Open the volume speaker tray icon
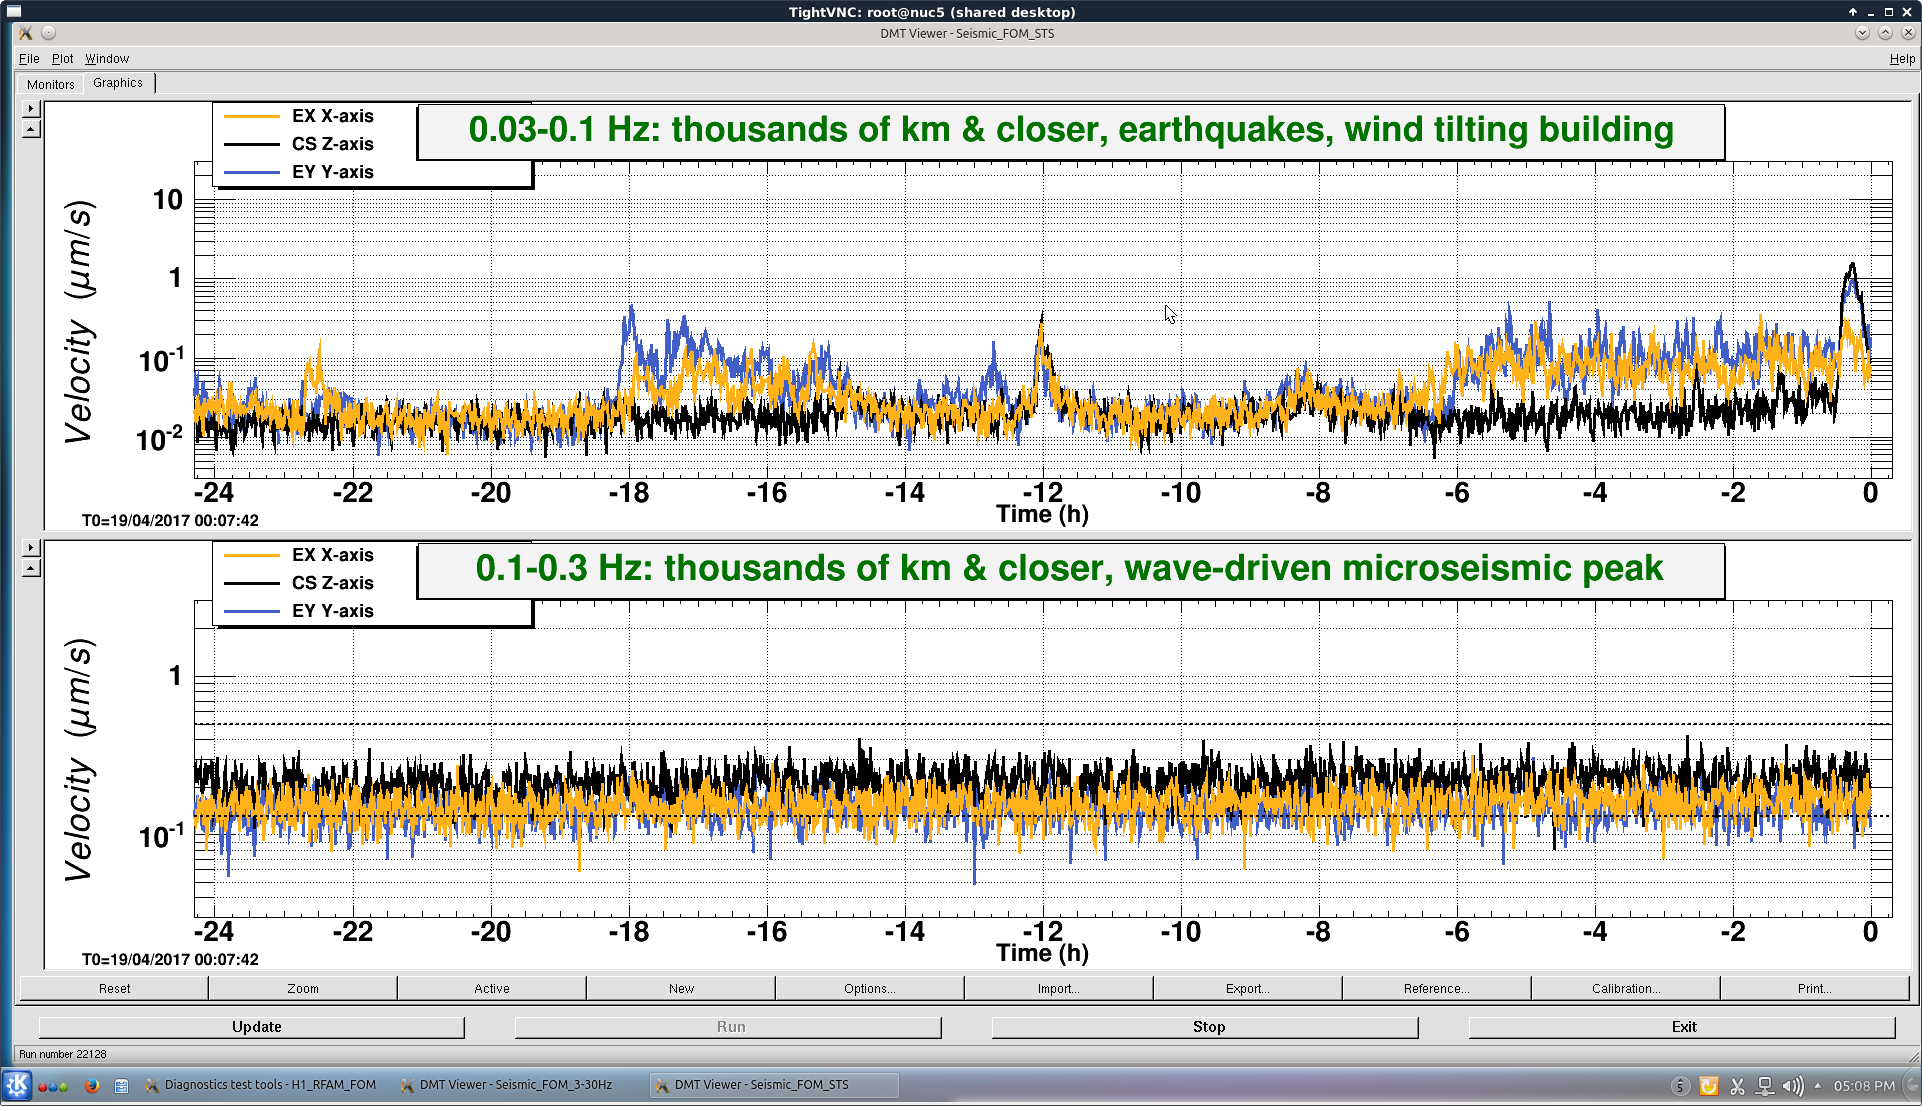Viewport: 1922px width, 1106px height. [1792, 1085]
